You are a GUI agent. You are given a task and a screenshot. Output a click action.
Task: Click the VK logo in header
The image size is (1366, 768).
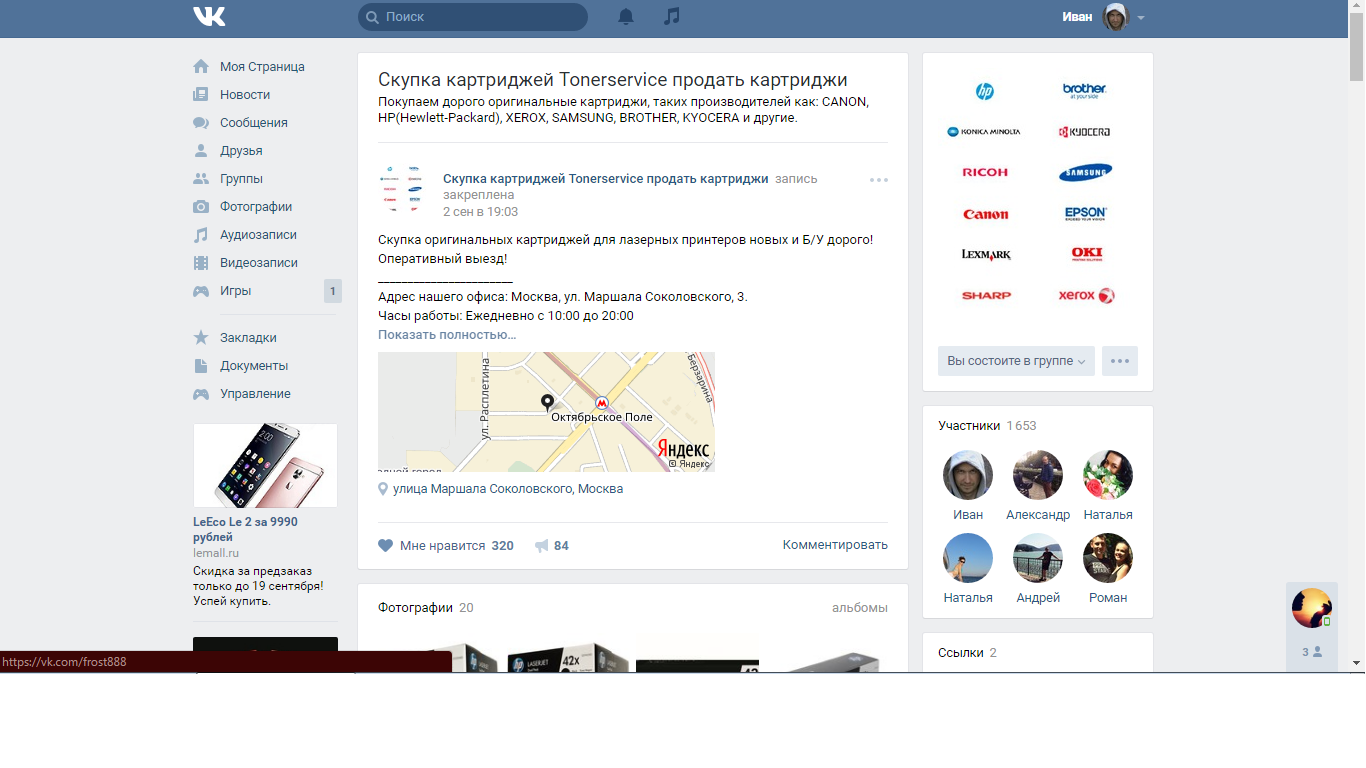point(209,16)
